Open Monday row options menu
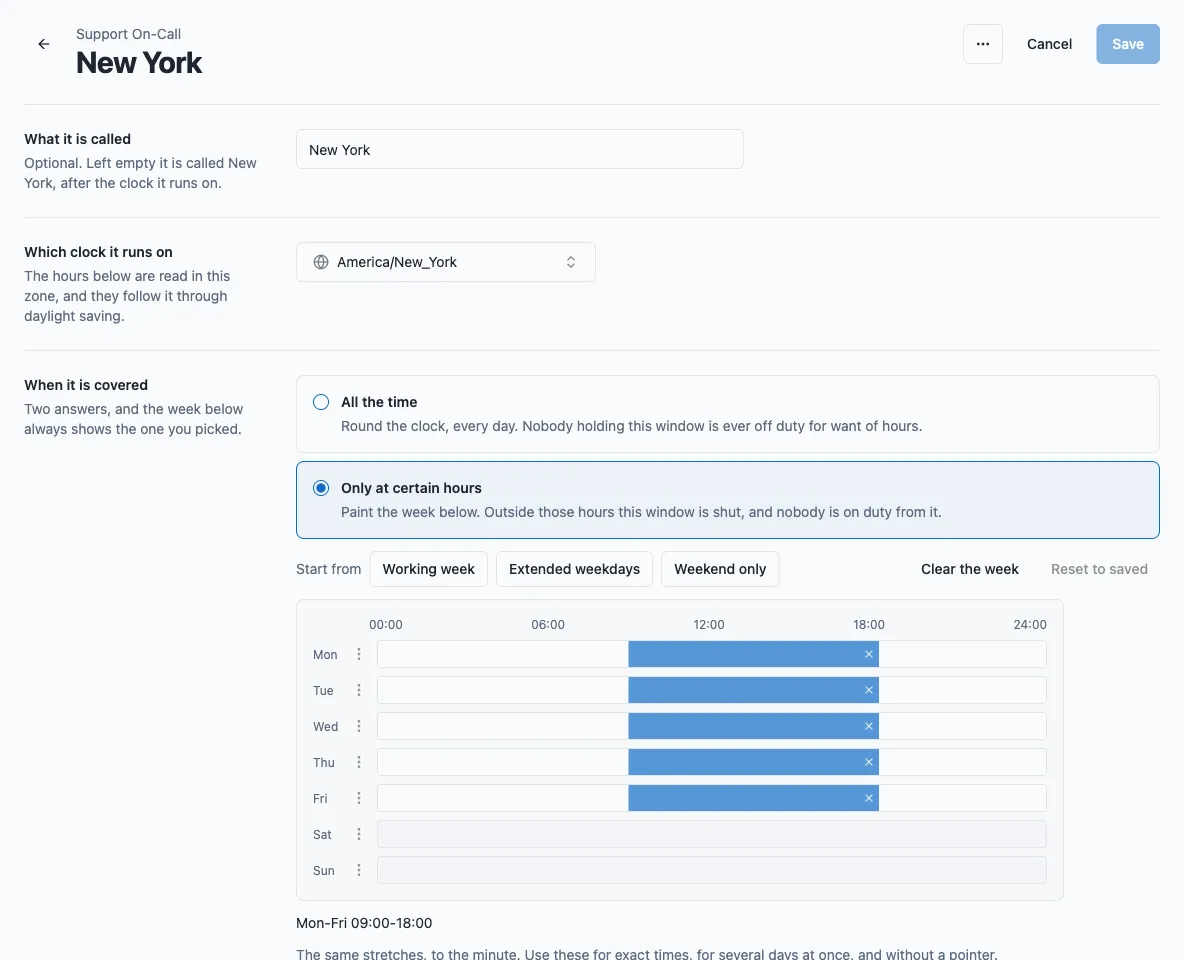The height and width of the screenshot is (960, 1184). [x=359, y=654]
